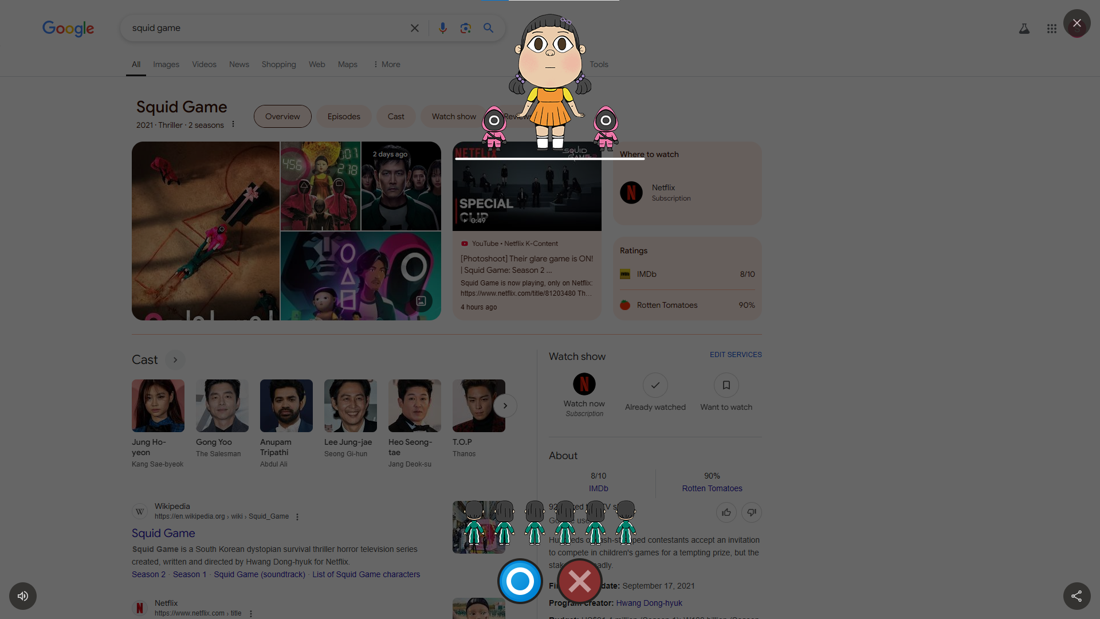The width and height of the screenshot is (1100, 619).
Task: Open the image gallery icon
Action: click(421, 301)
